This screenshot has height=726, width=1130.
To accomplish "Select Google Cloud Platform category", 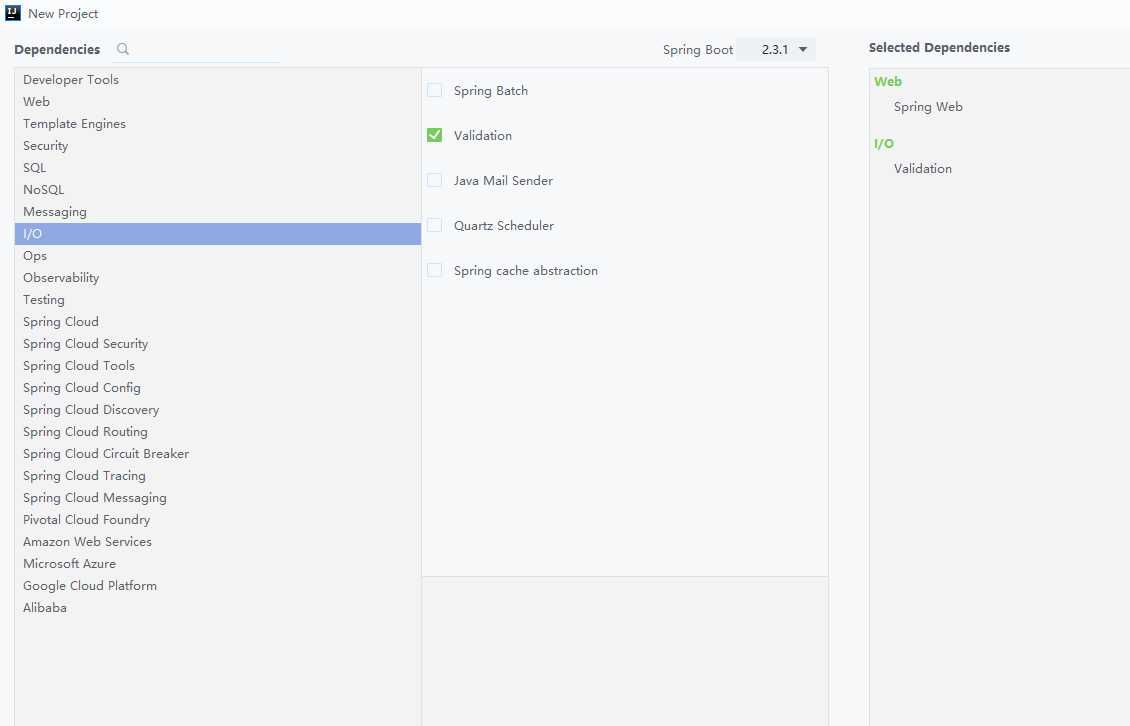I will [x=218, y=585].
